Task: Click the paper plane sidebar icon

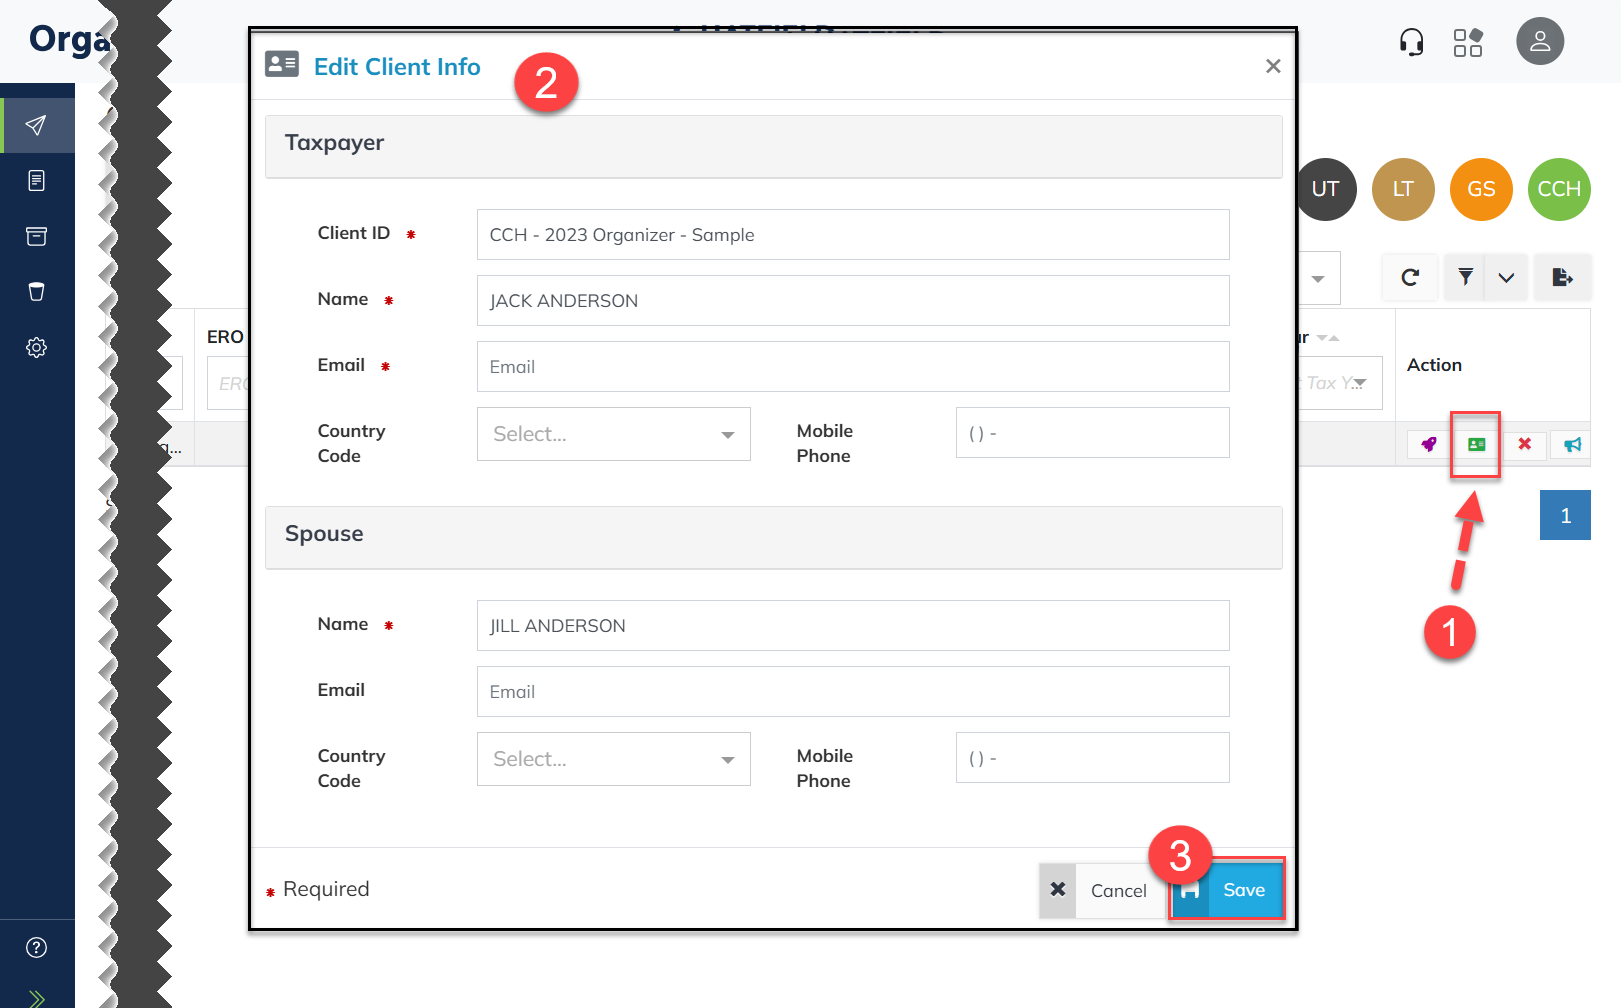Action: [x=37, y=125]
